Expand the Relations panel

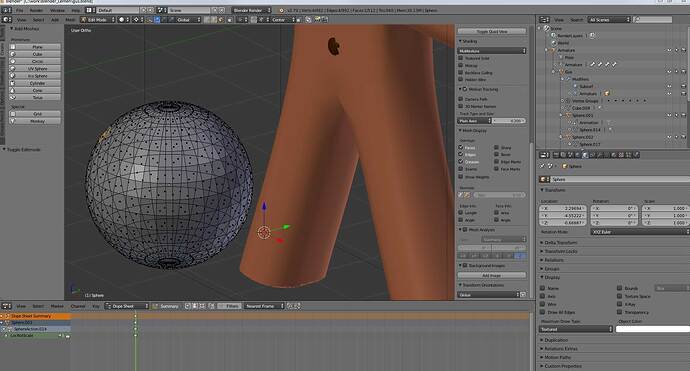tap(554, 260)
